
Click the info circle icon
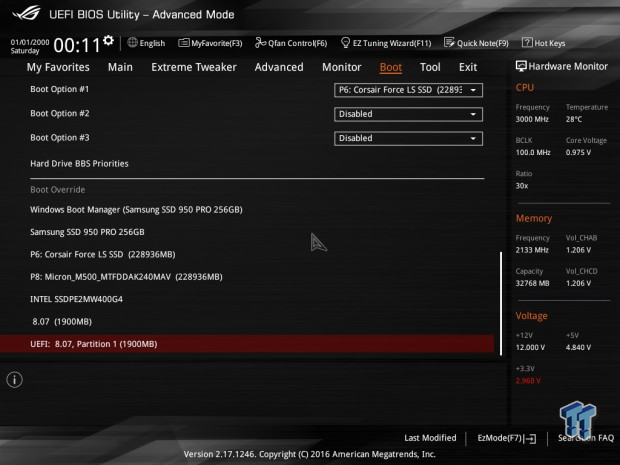point(15,380)
